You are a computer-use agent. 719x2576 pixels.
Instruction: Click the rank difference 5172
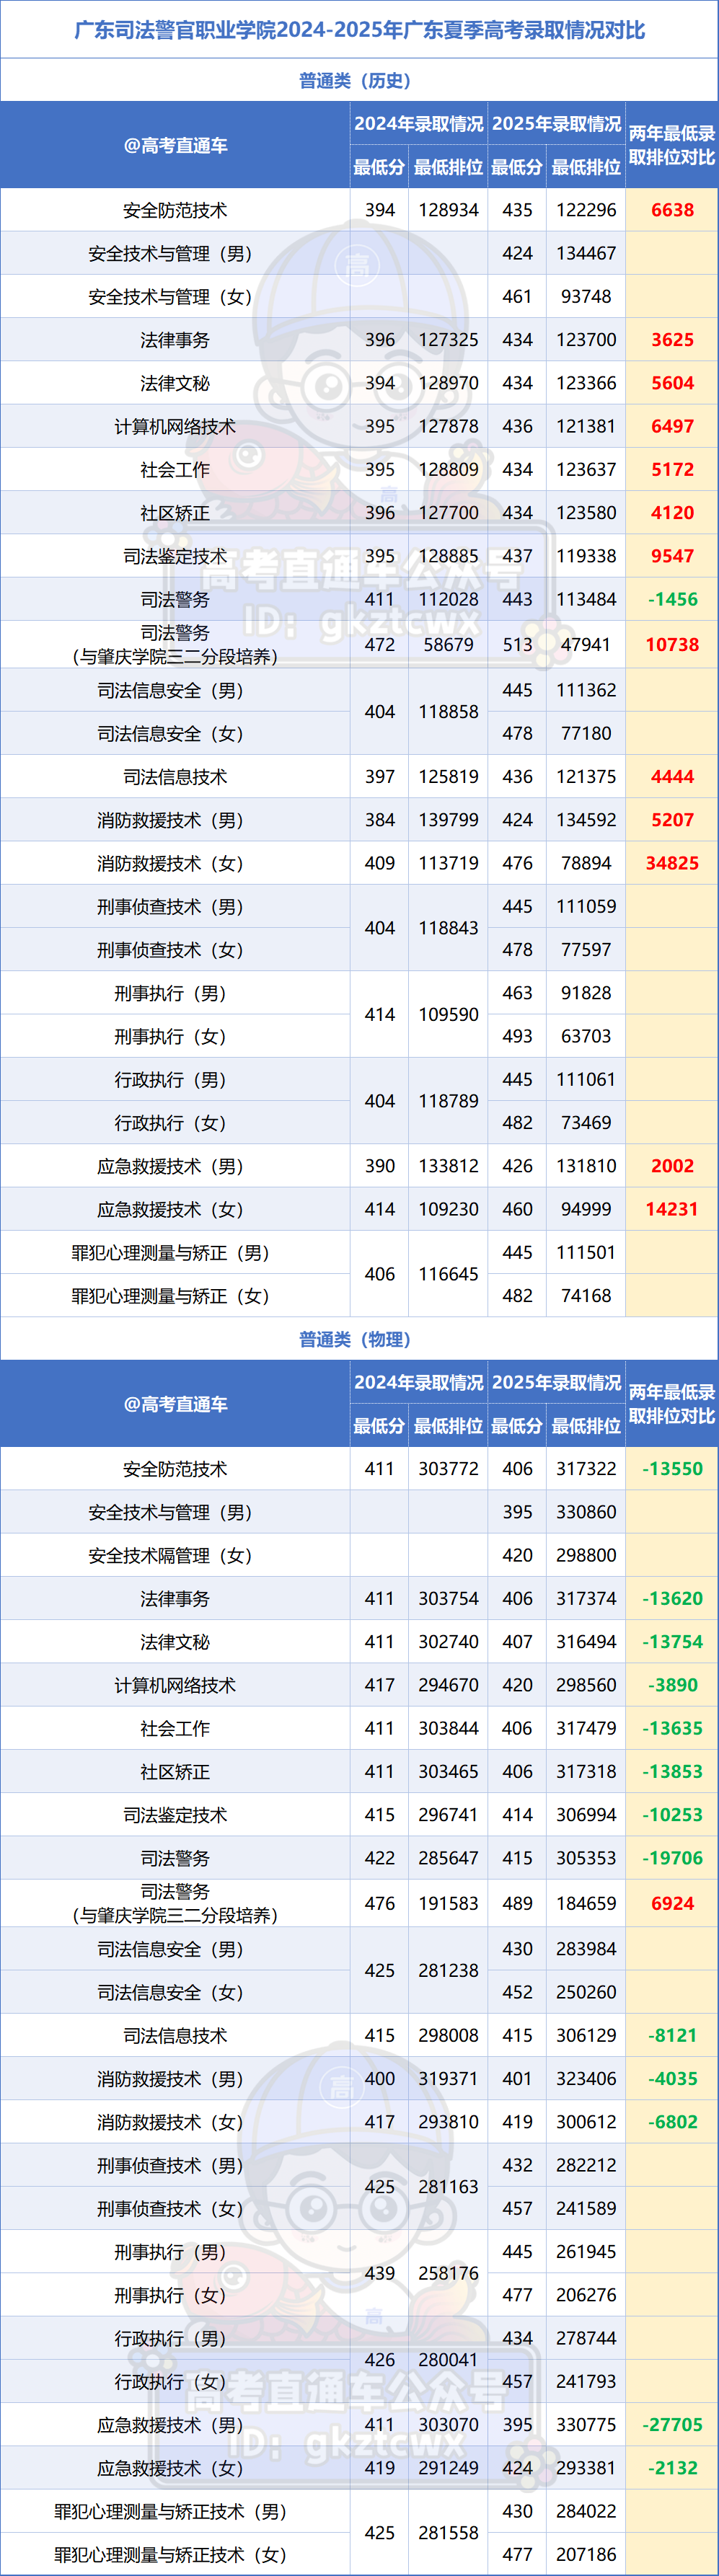click(x=672, y=469)
